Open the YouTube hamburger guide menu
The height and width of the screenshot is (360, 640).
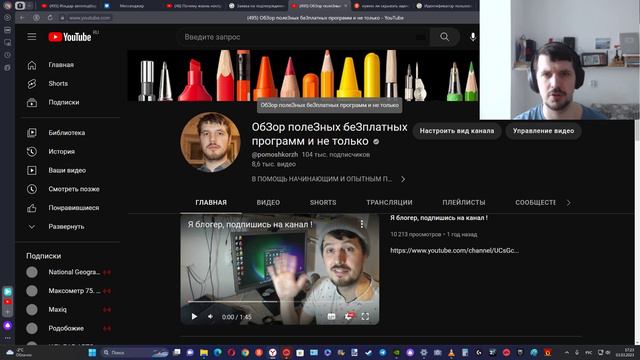[x=32, y=37]
